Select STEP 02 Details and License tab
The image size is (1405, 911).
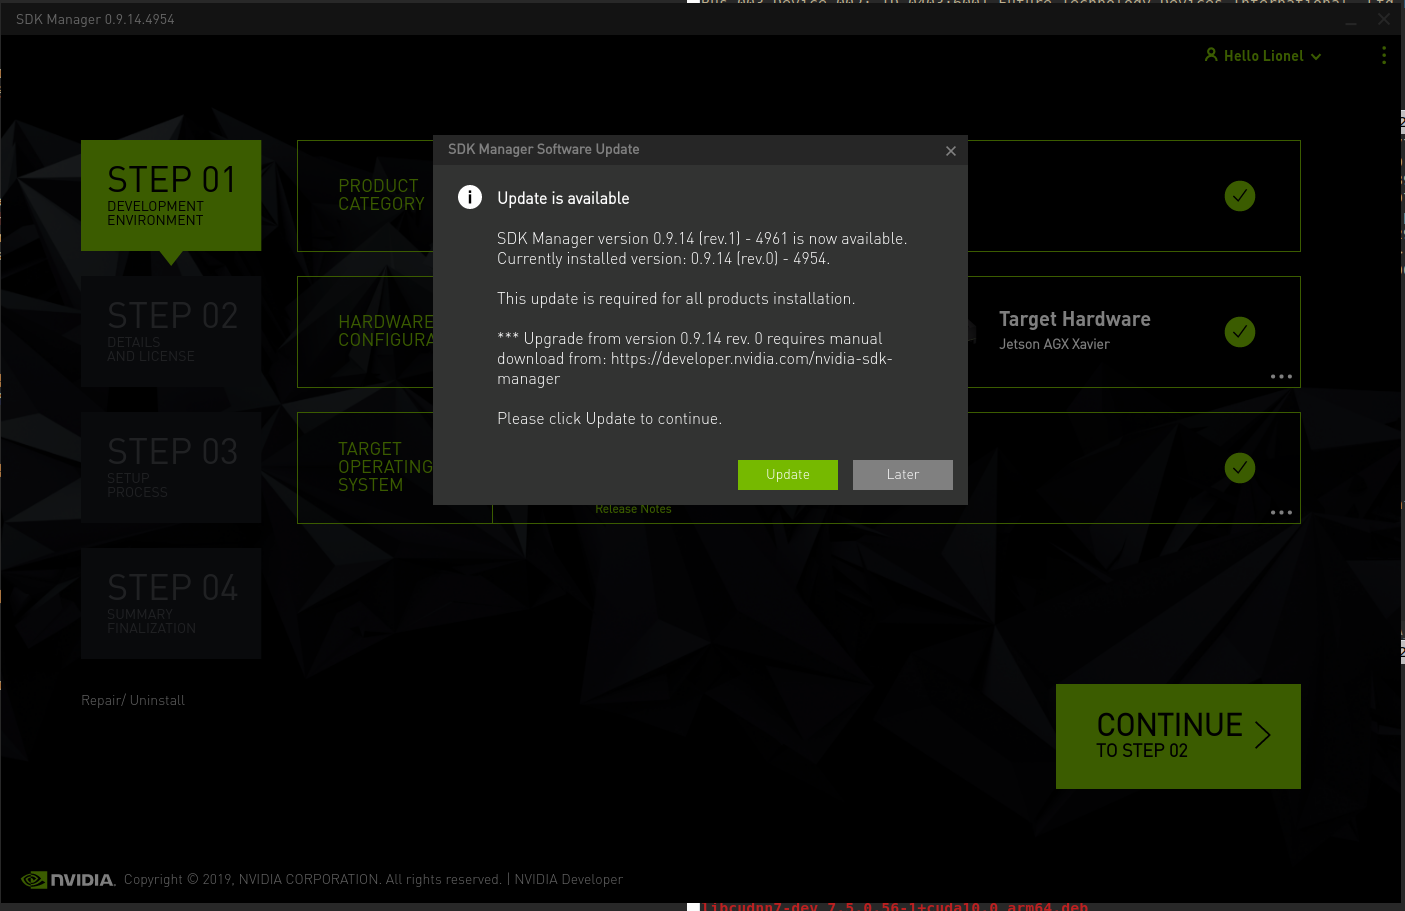pyautogui.click(x=171, y=331)
